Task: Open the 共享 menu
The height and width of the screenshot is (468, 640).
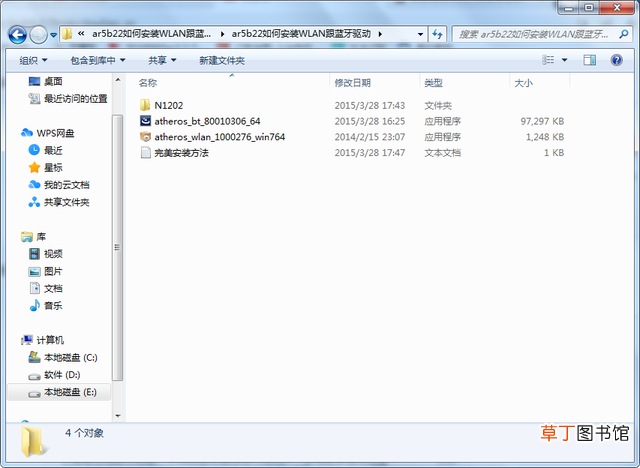Action: (162, 60)
